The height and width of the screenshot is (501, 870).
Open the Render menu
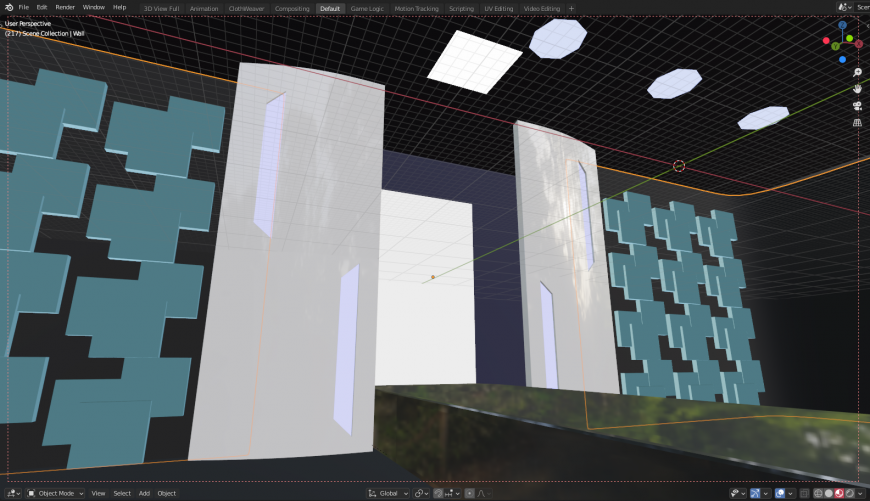pyautogui.click(x=64, y=7)
